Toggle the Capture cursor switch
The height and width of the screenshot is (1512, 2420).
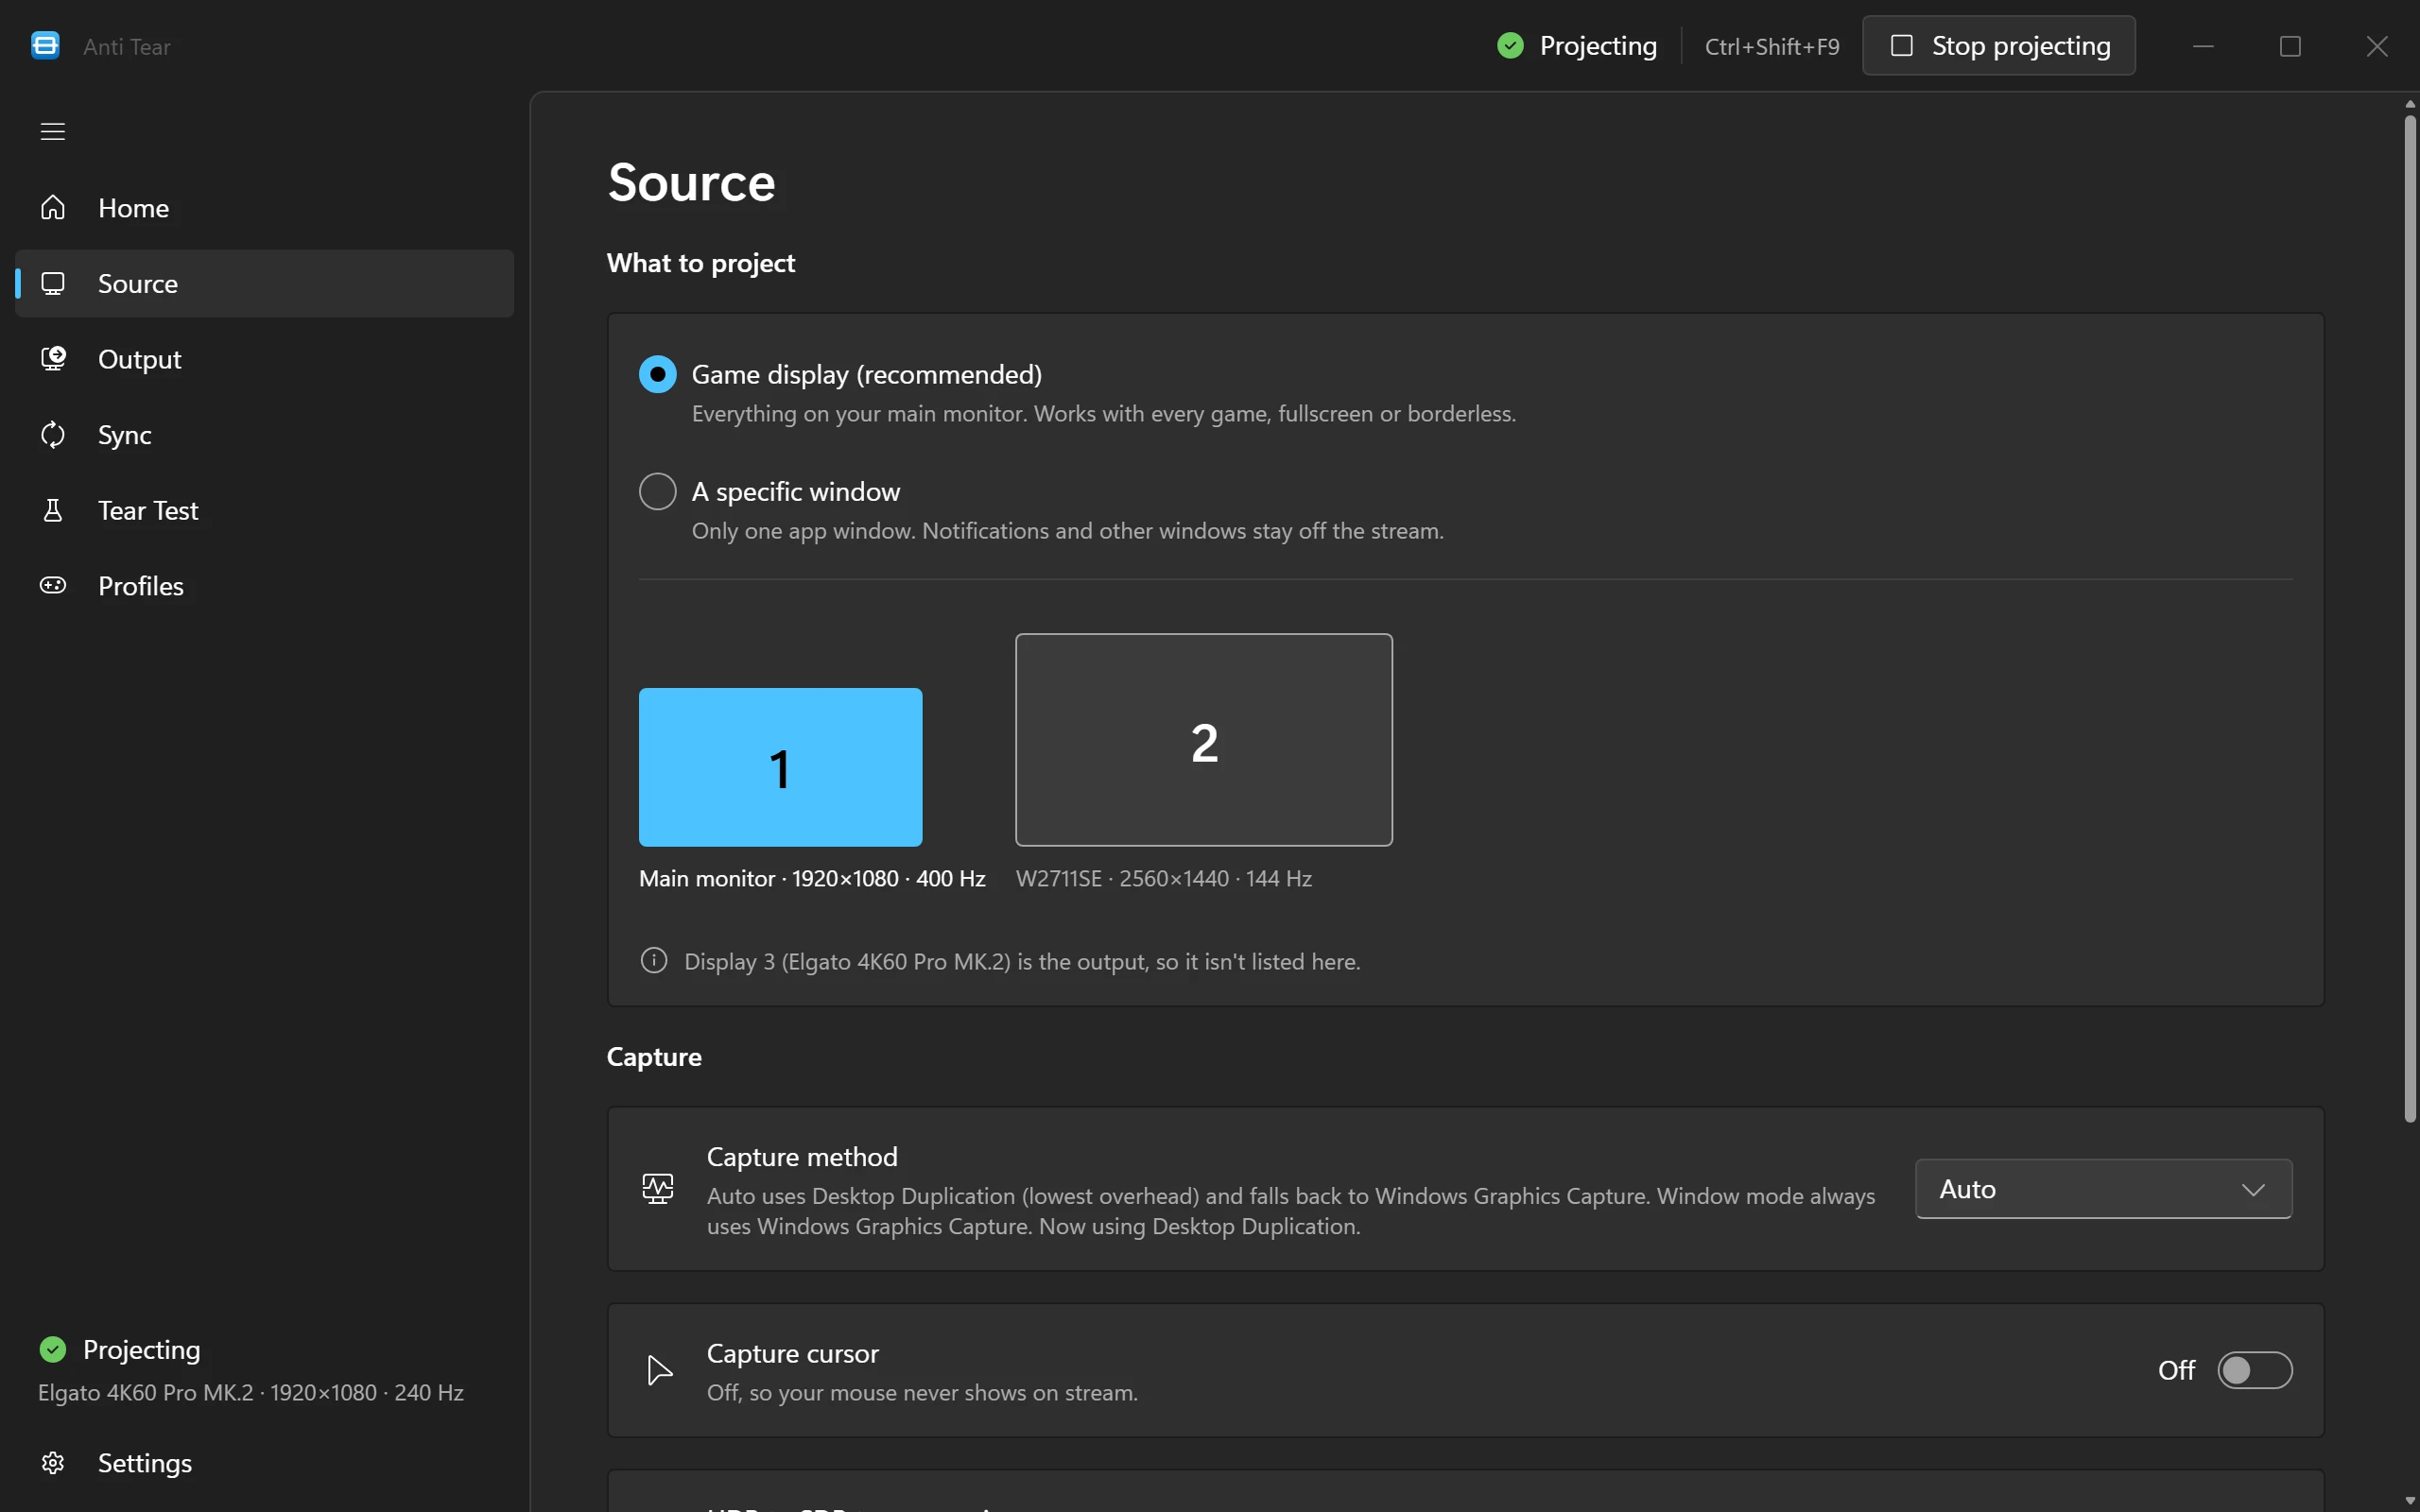click(2254, 1370)
